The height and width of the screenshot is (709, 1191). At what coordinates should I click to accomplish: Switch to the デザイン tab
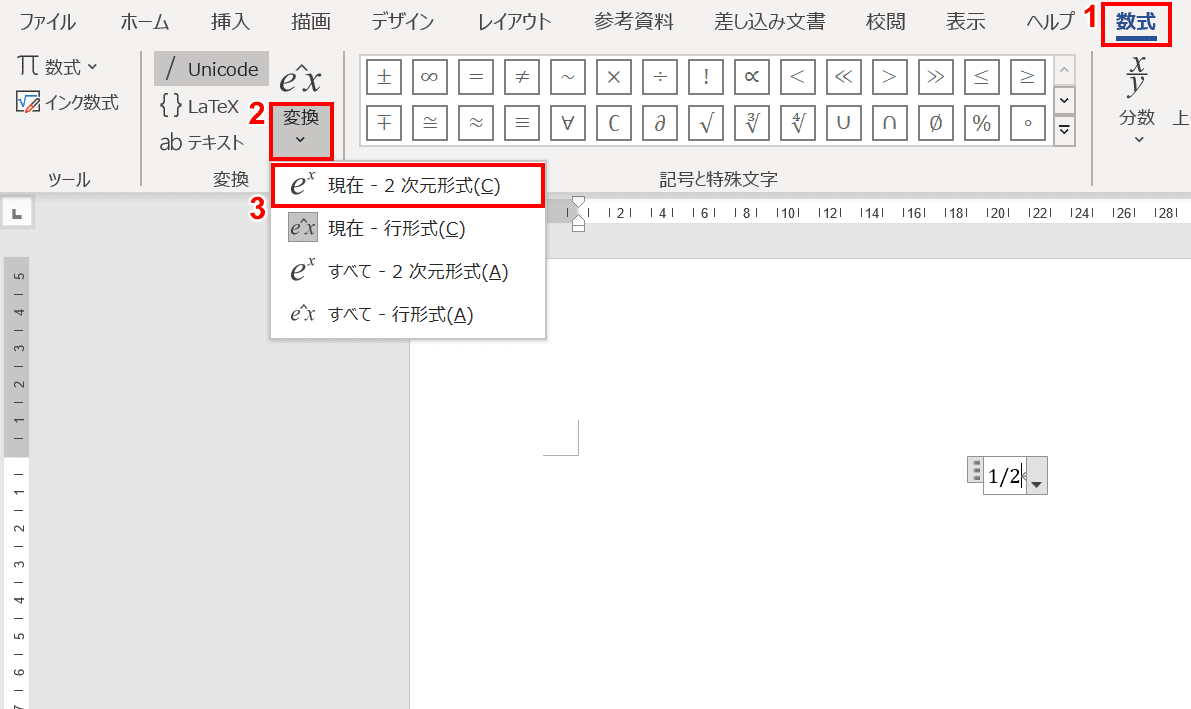click(403, 21)
